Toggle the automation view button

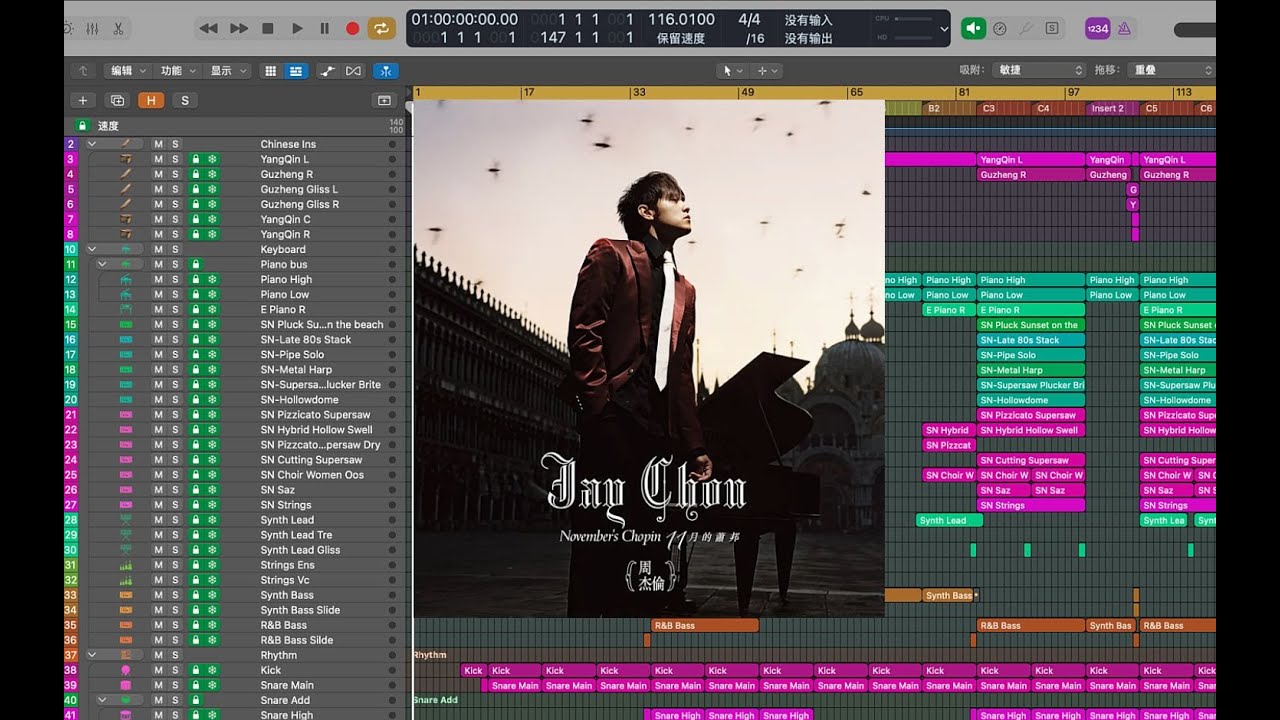pyautogui.click(x=327, y=71)
